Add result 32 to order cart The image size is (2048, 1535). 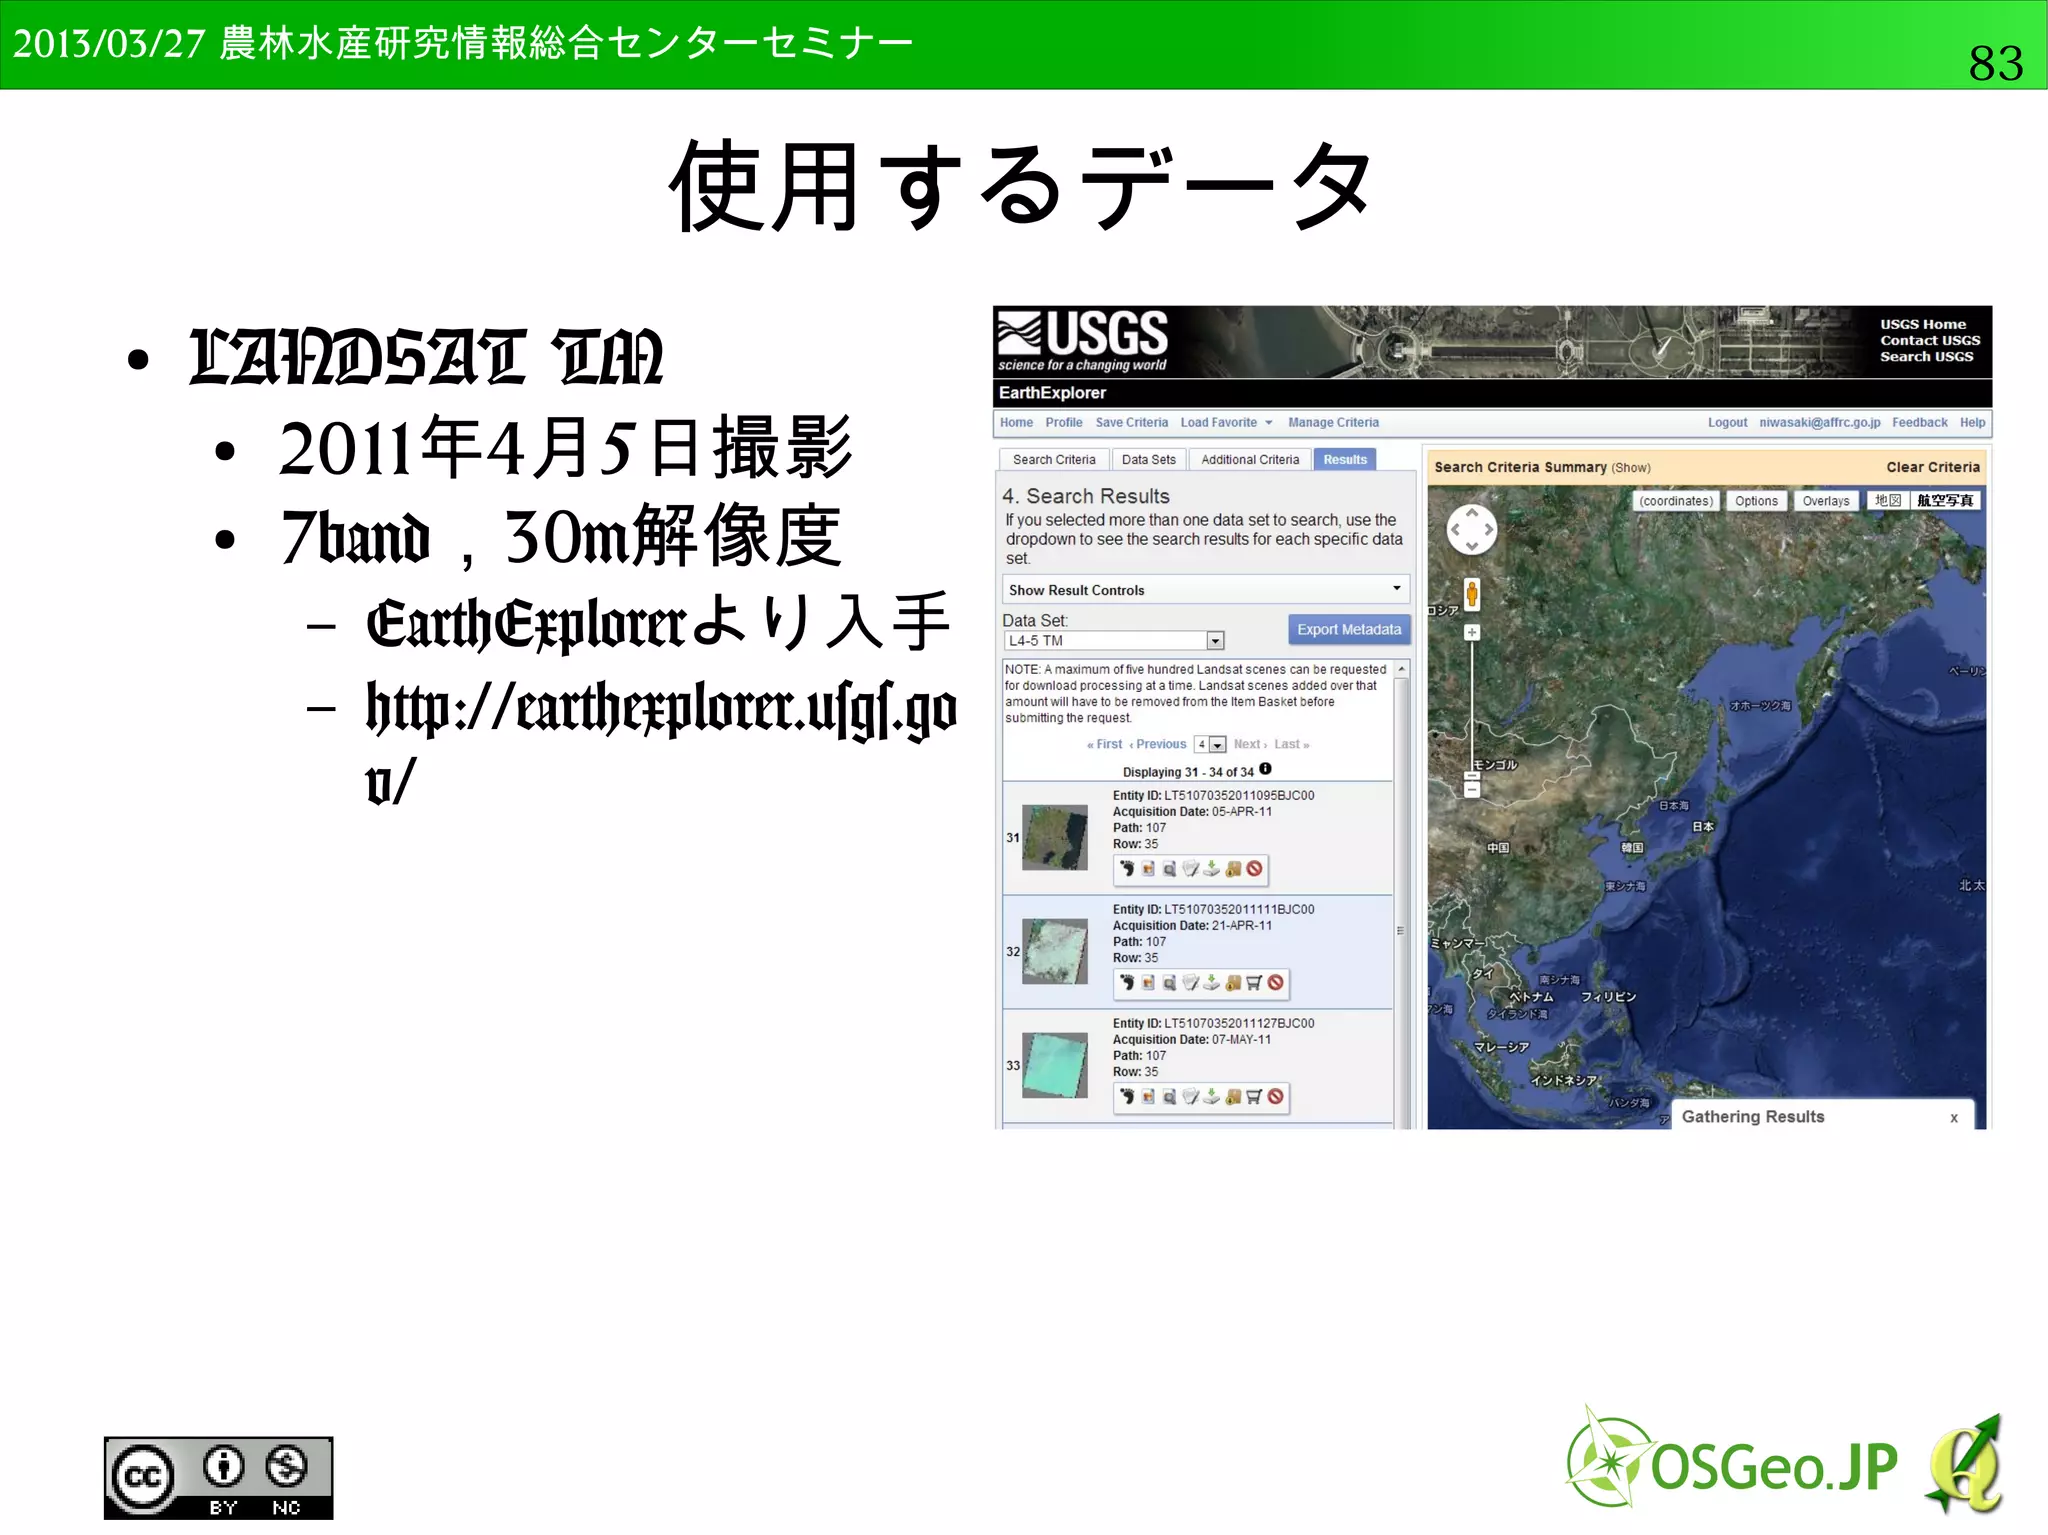pyautogui.click(x=1254, y=983)
